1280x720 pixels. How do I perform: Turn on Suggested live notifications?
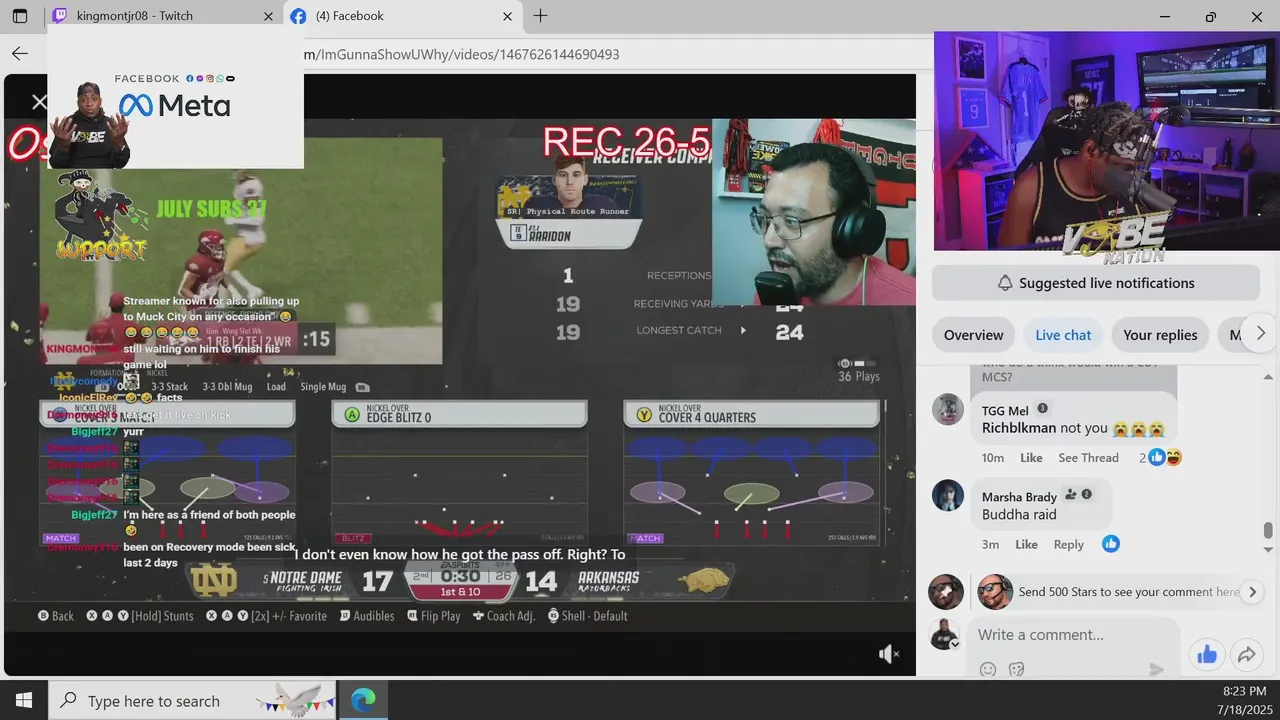click(1096, 283)
